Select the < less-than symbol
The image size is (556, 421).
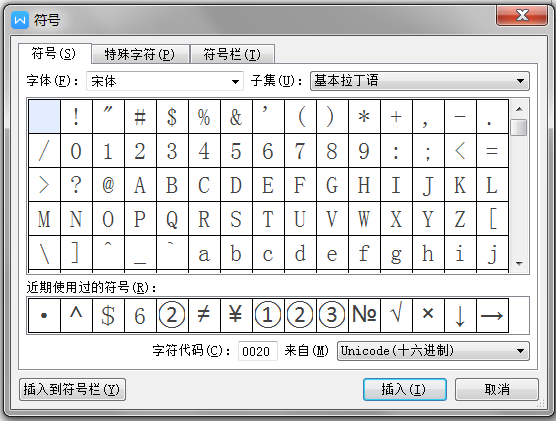[x=460, y=151]
